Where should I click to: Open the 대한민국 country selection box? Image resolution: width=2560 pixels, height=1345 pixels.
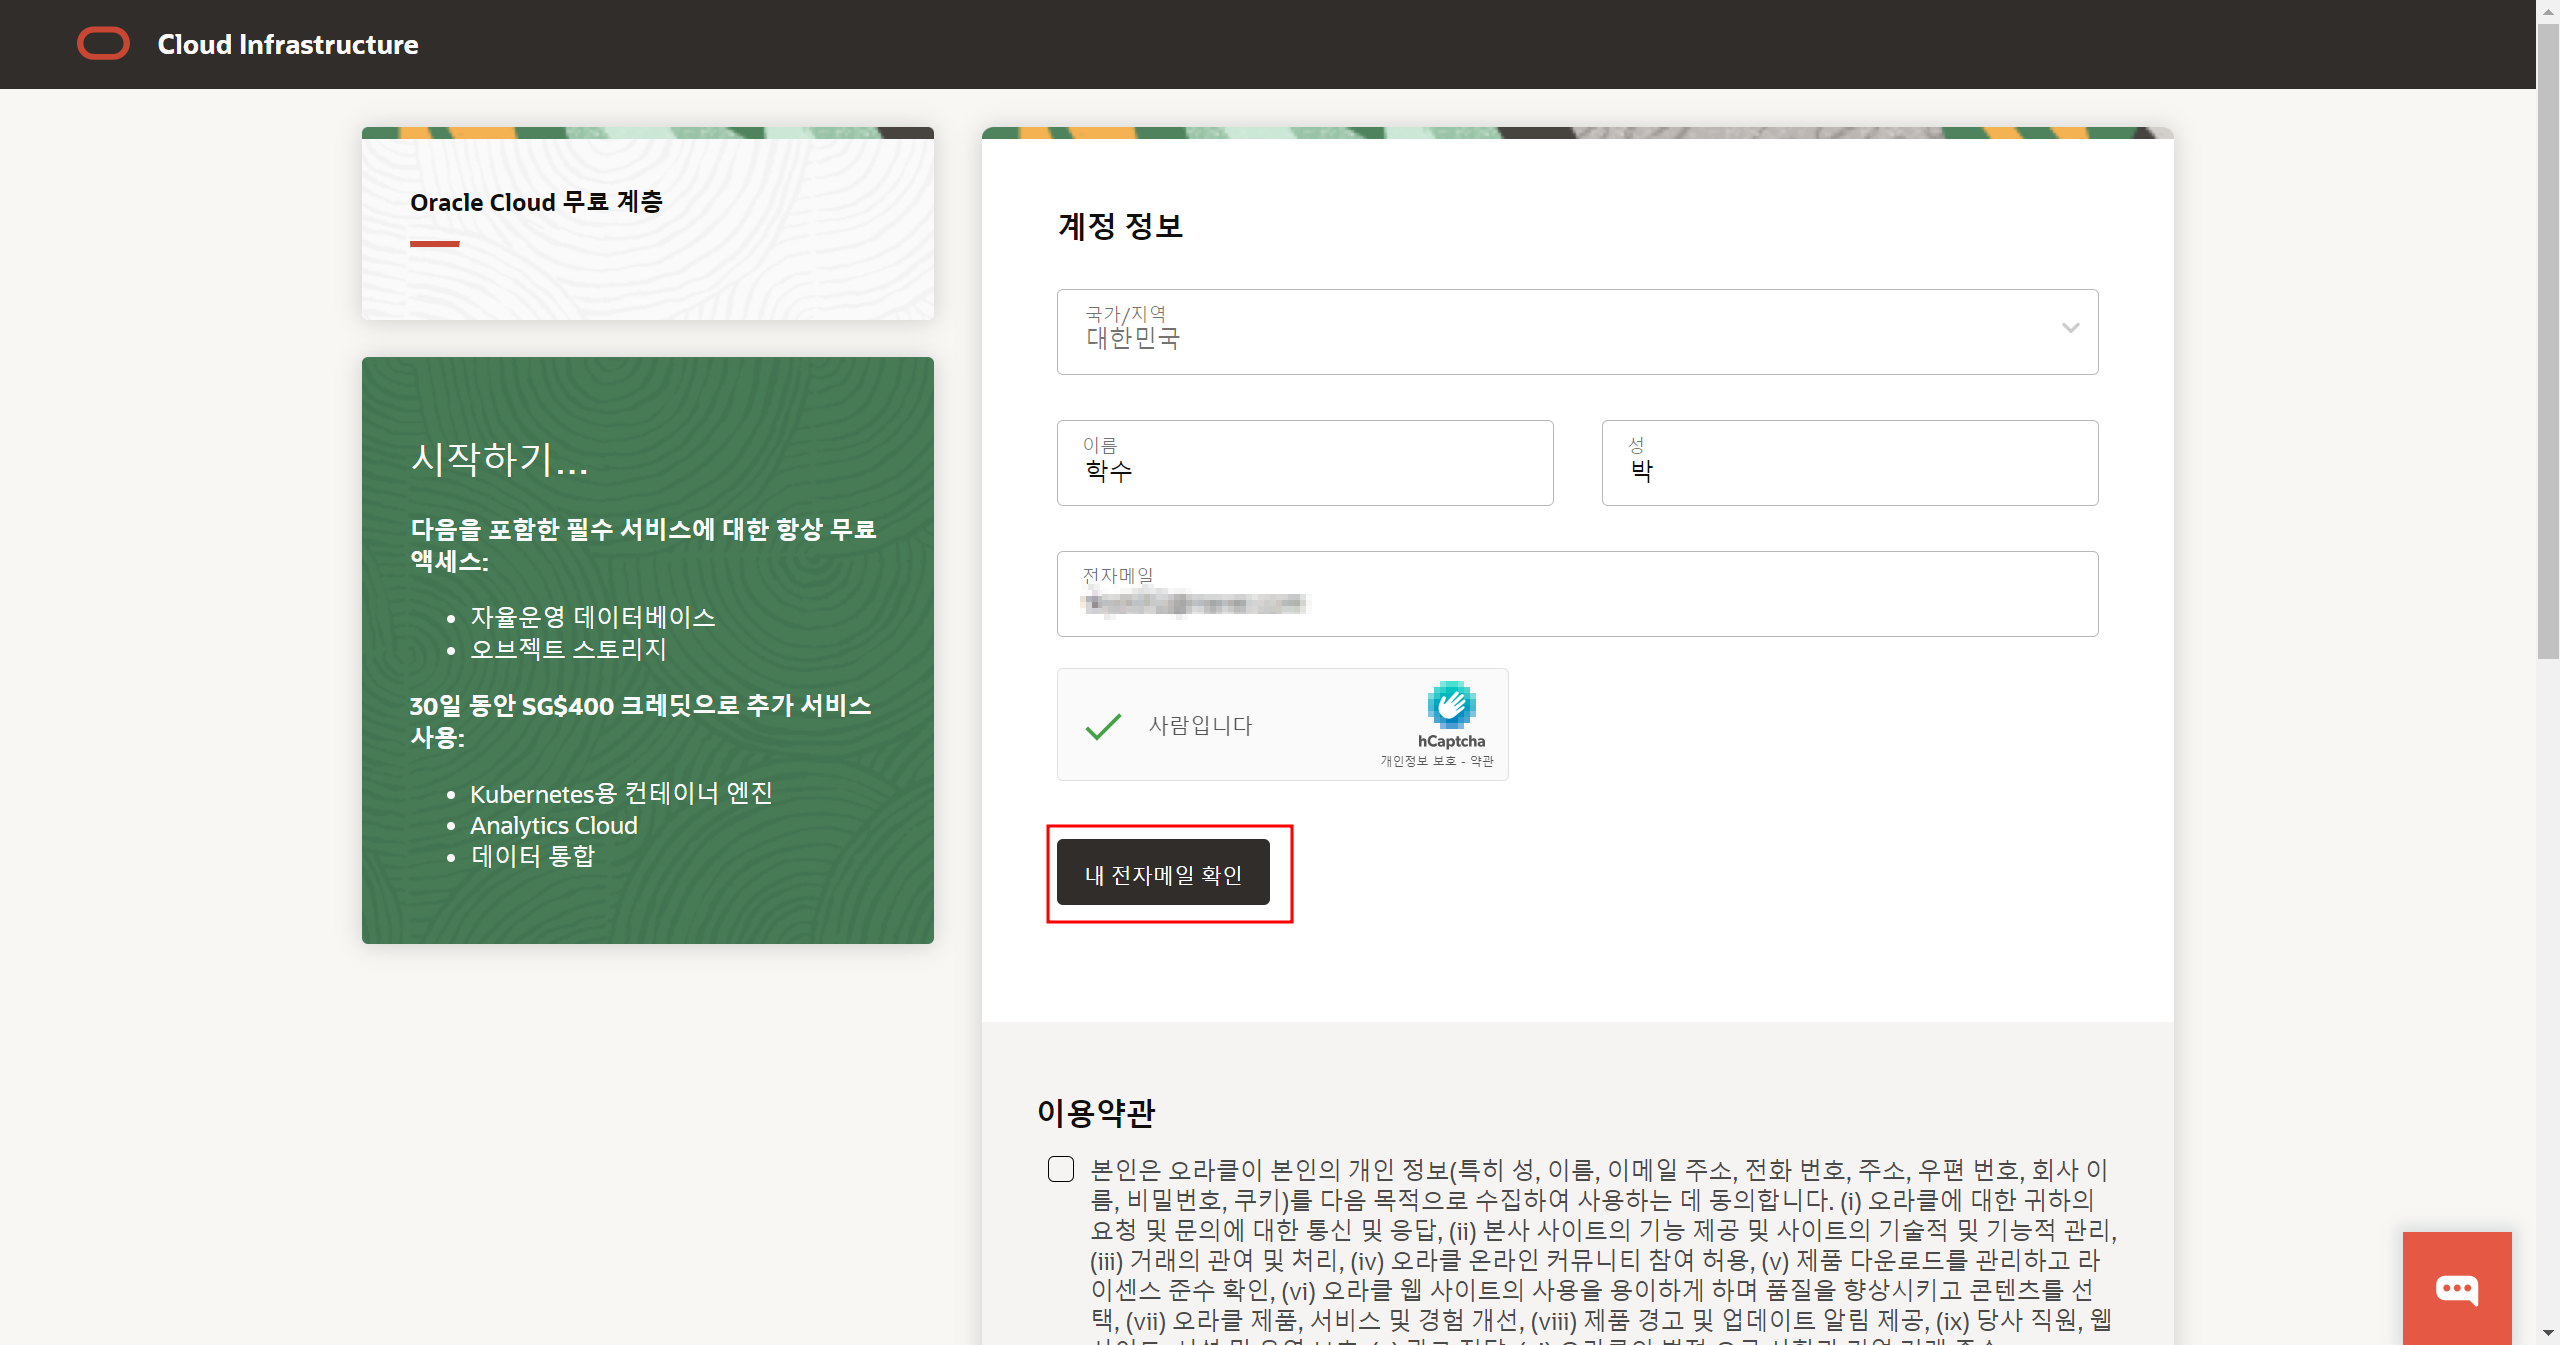click(1500, 332)
